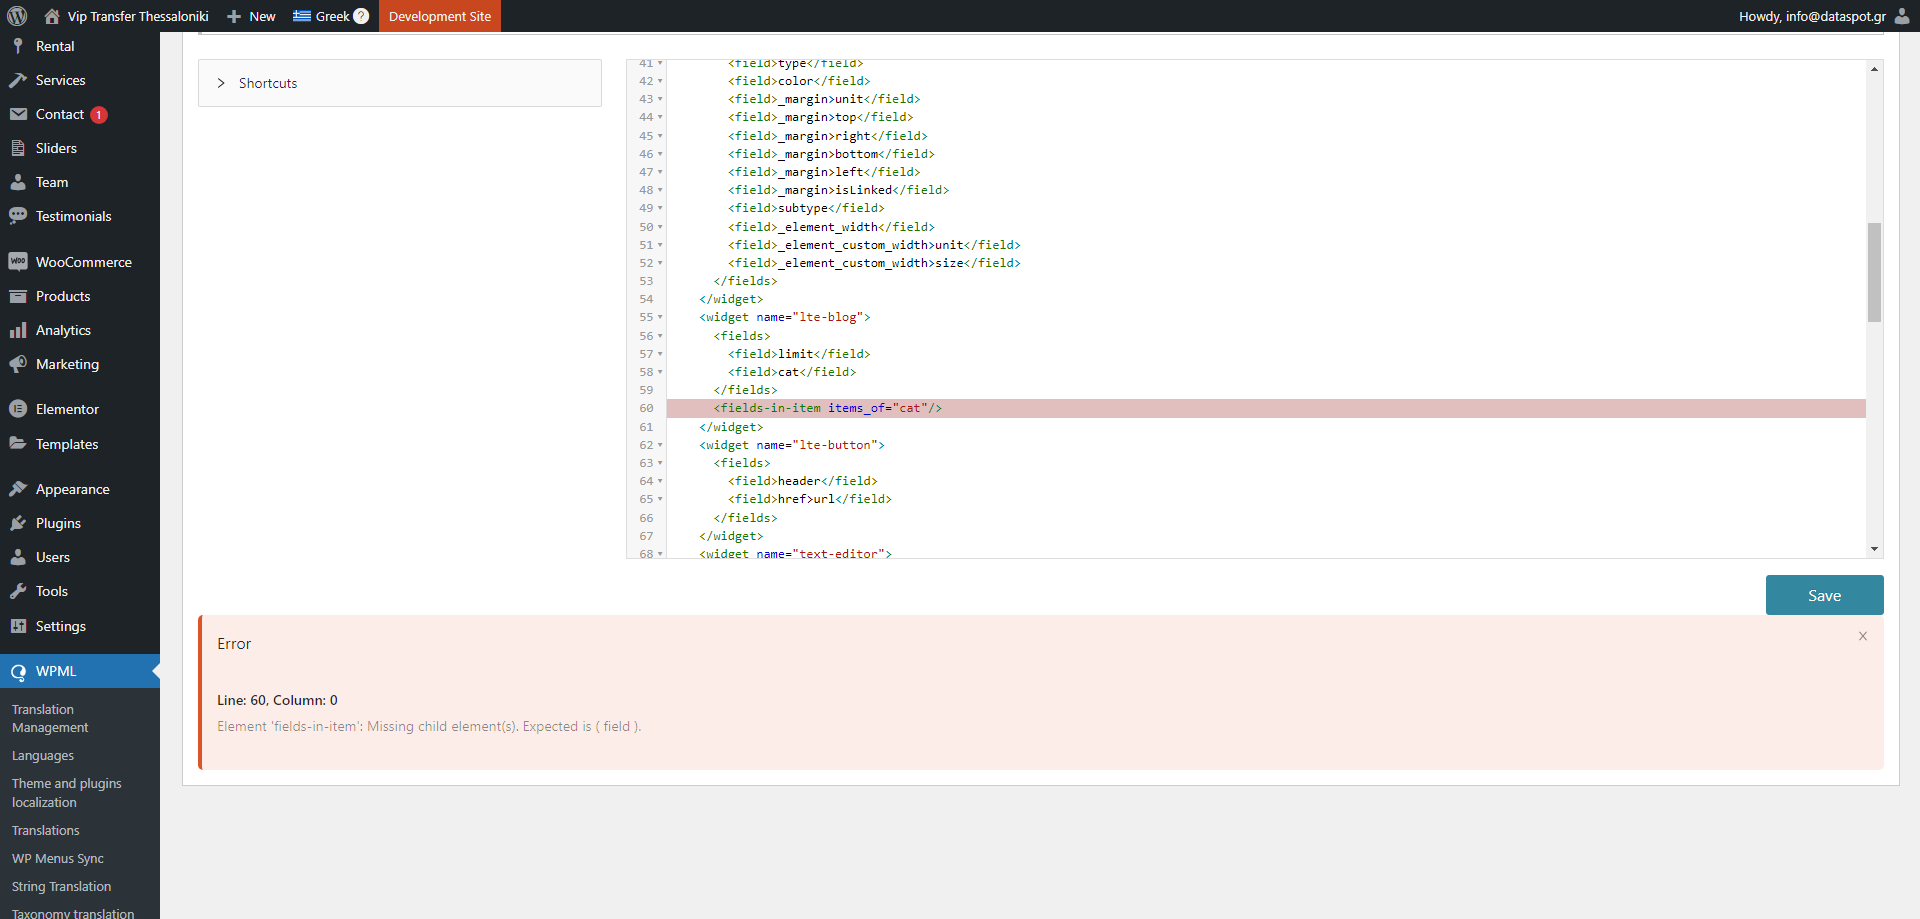The width and height of the screenshot is (1920, 919).
Task: Expand the Shortcuts panel
Action: 221,83
